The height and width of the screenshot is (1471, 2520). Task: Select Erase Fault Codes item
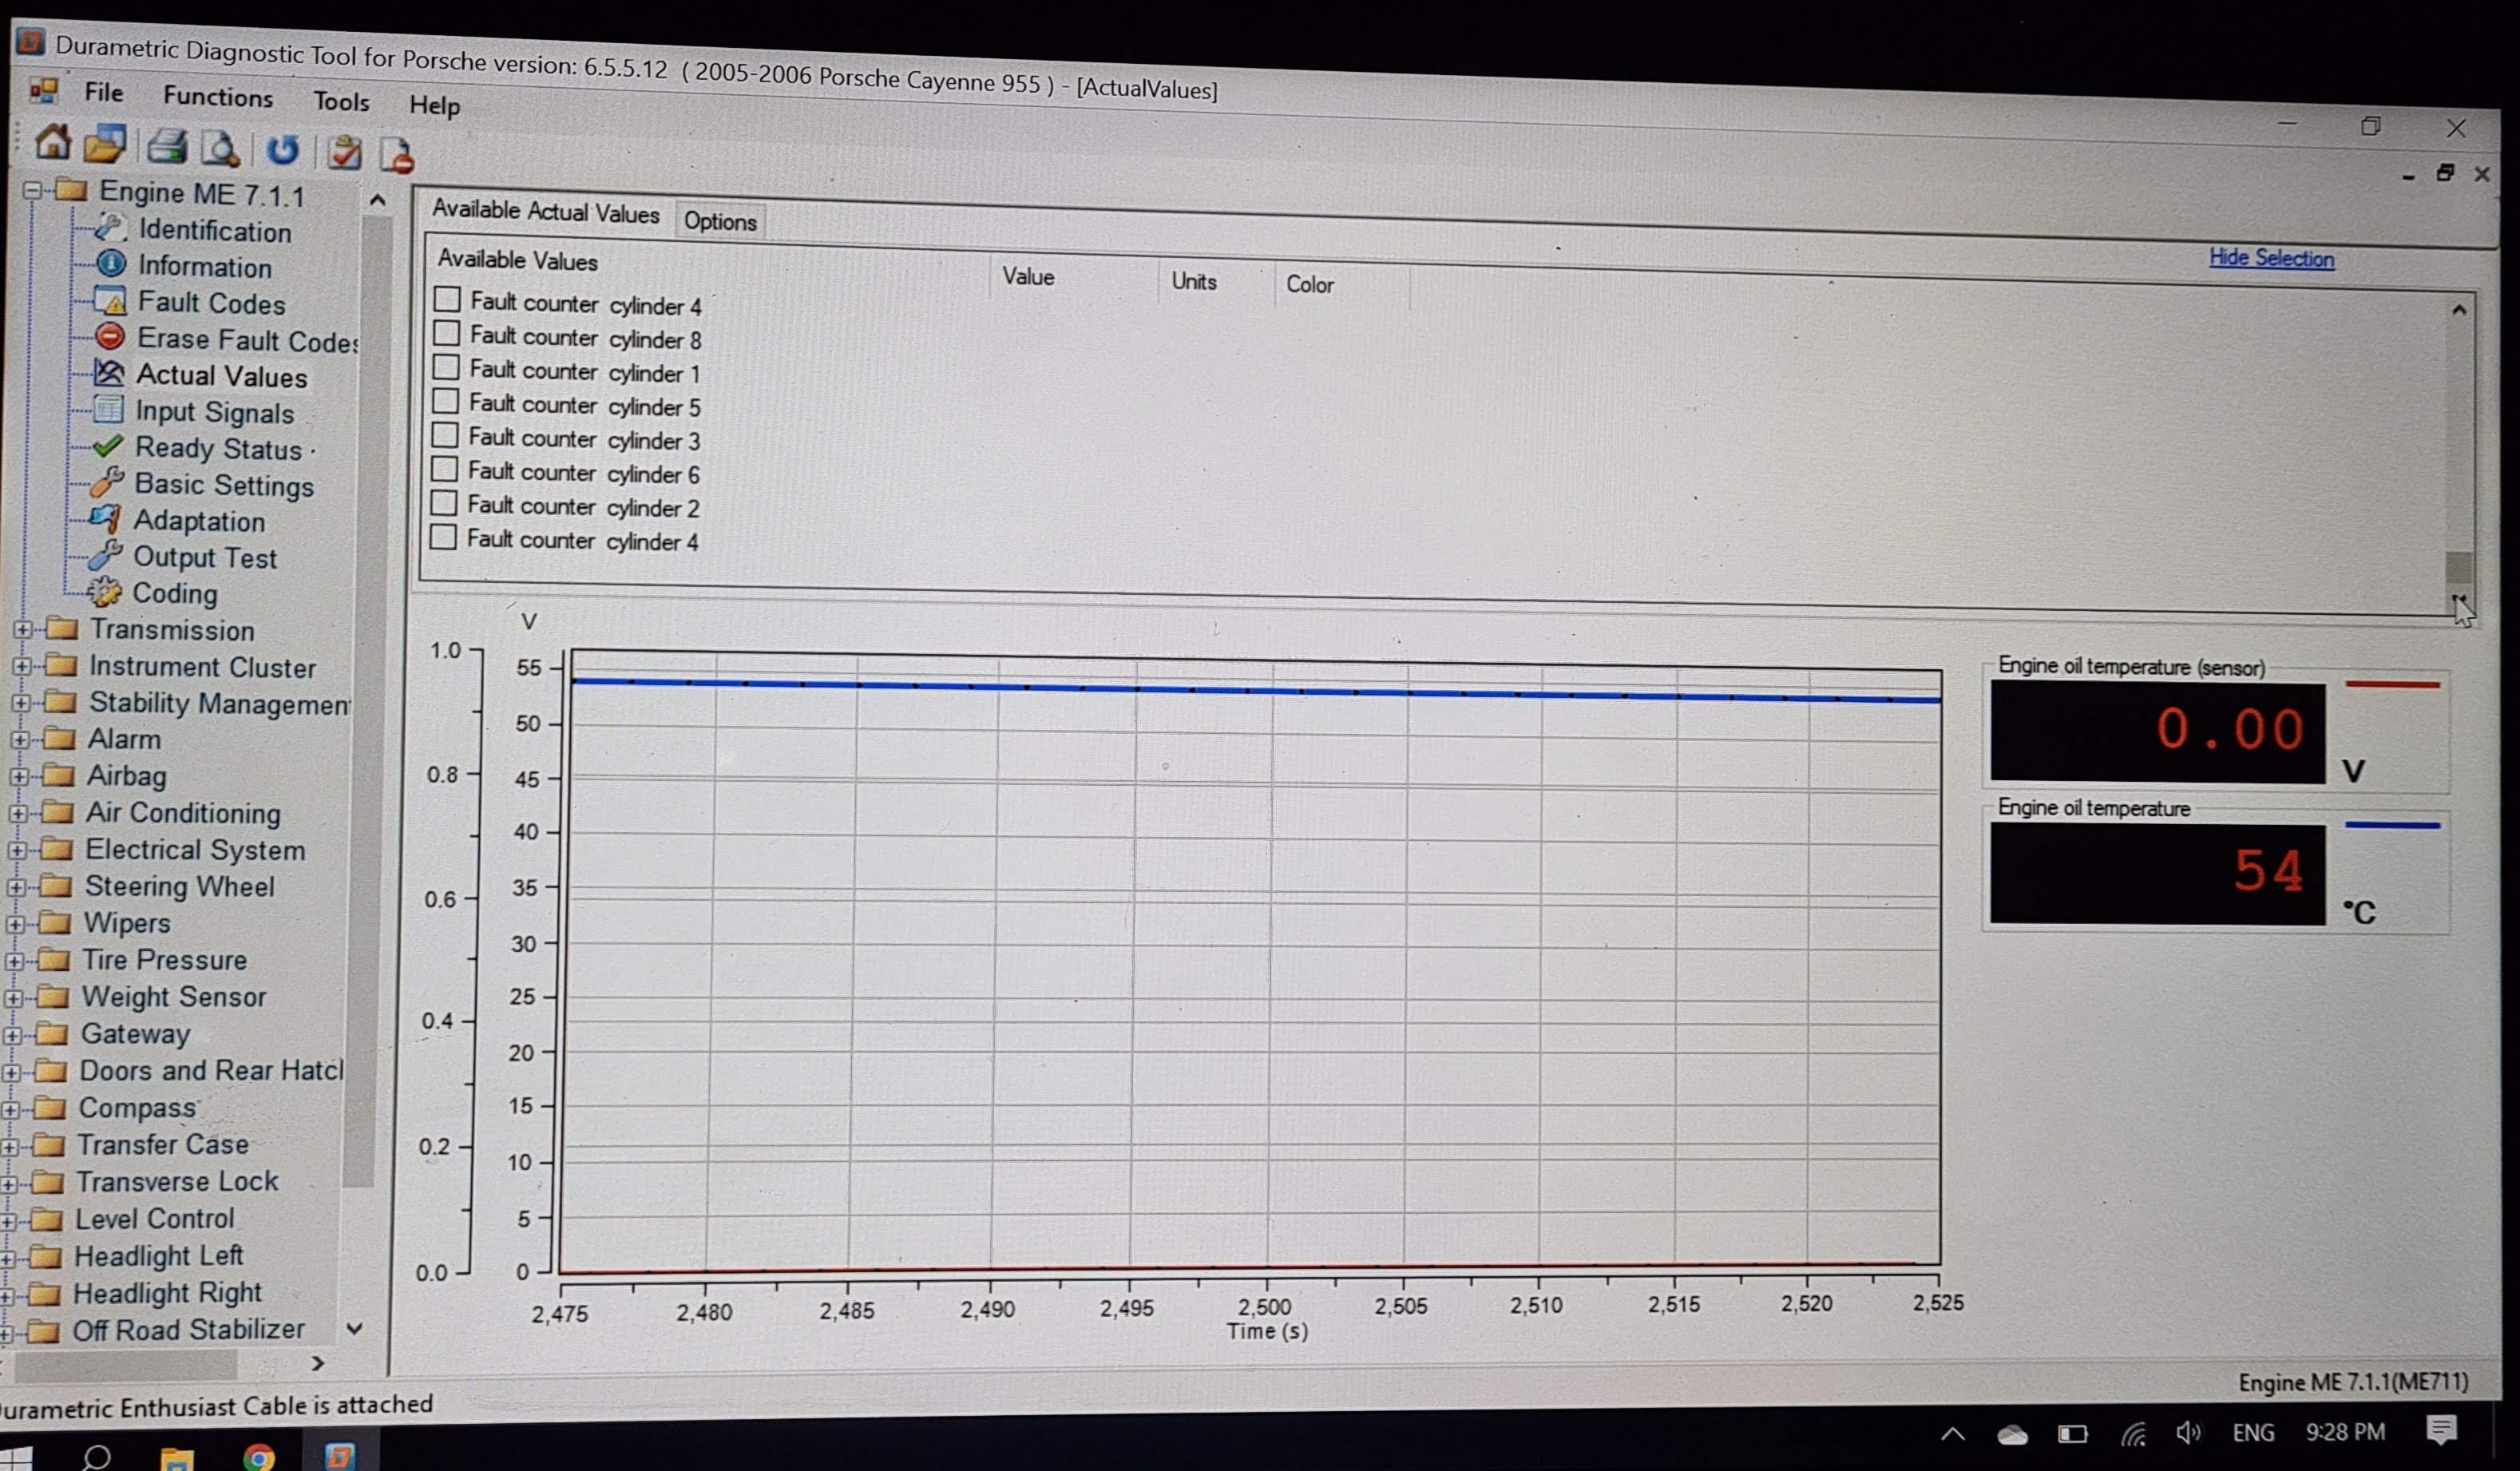click(247, 340)
